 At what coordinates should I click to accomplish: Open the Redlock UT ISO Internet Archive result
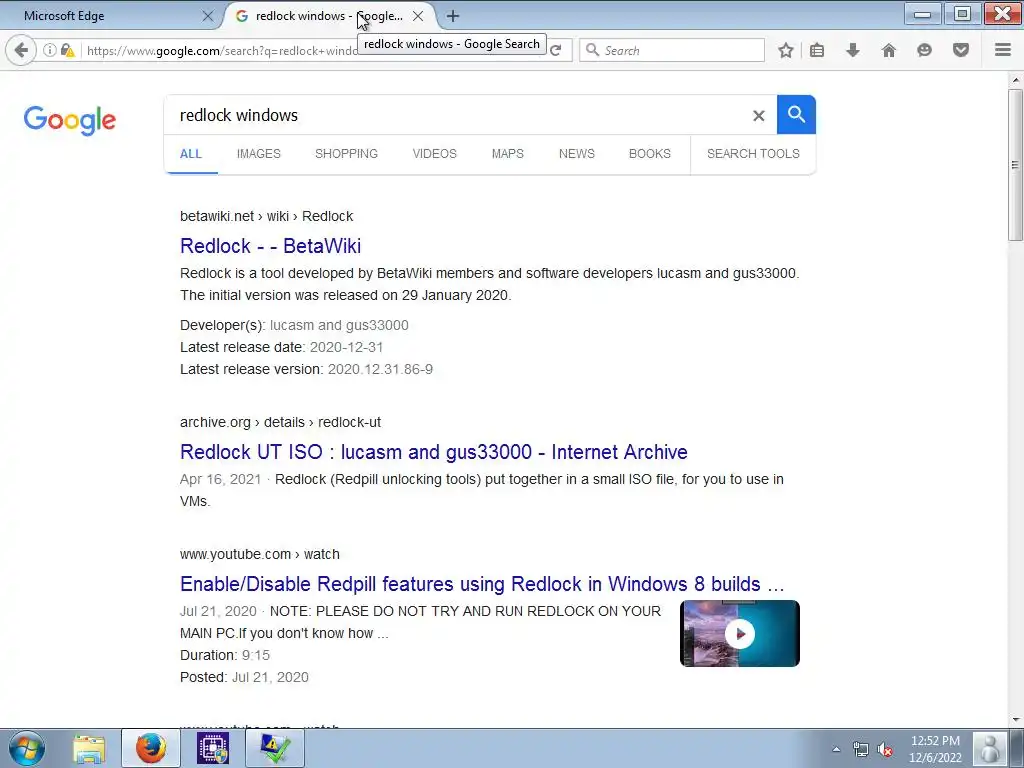[434, 452]
